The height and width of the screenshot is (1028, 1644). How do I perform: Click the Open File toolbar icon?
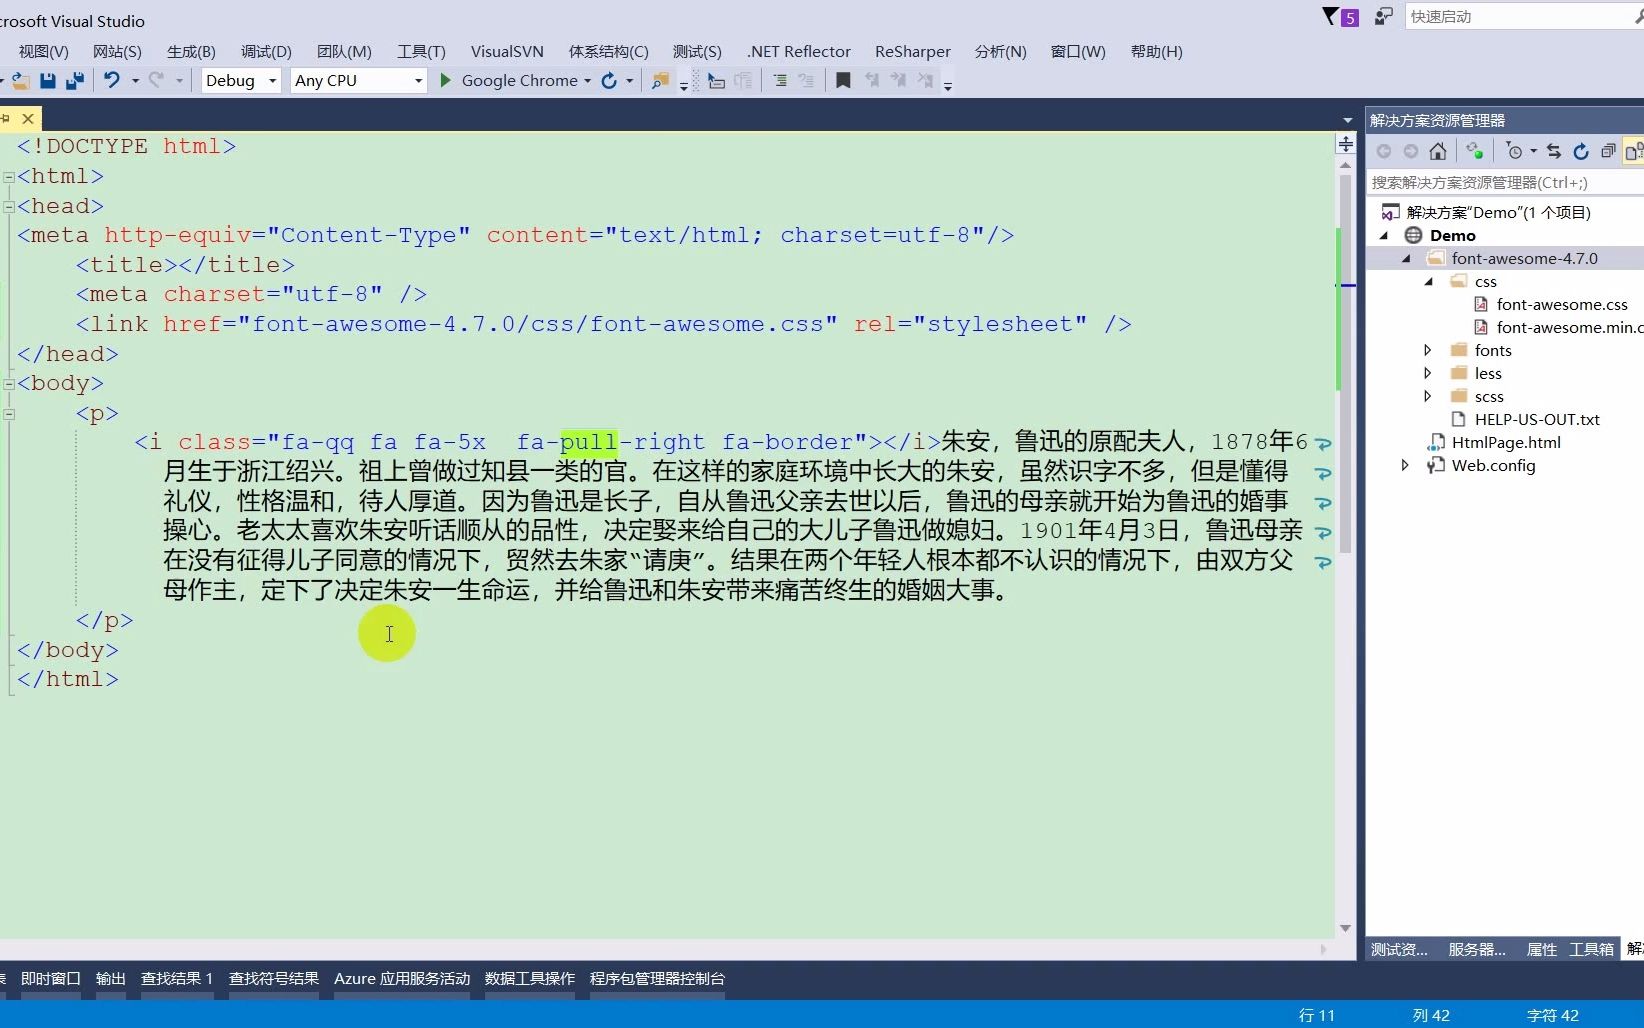point(20,81)
